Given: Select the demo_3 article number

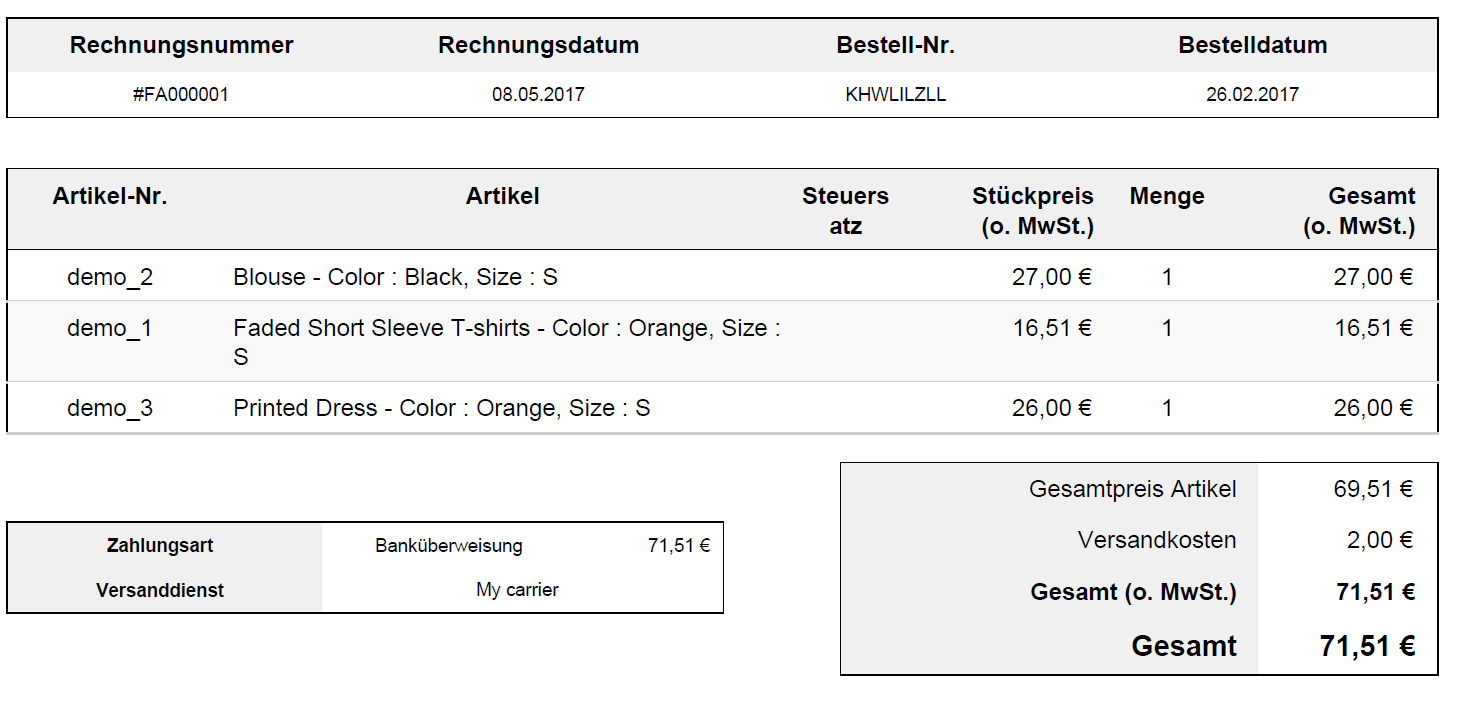Looking at the screenshot, I should [x=110, y=408].
